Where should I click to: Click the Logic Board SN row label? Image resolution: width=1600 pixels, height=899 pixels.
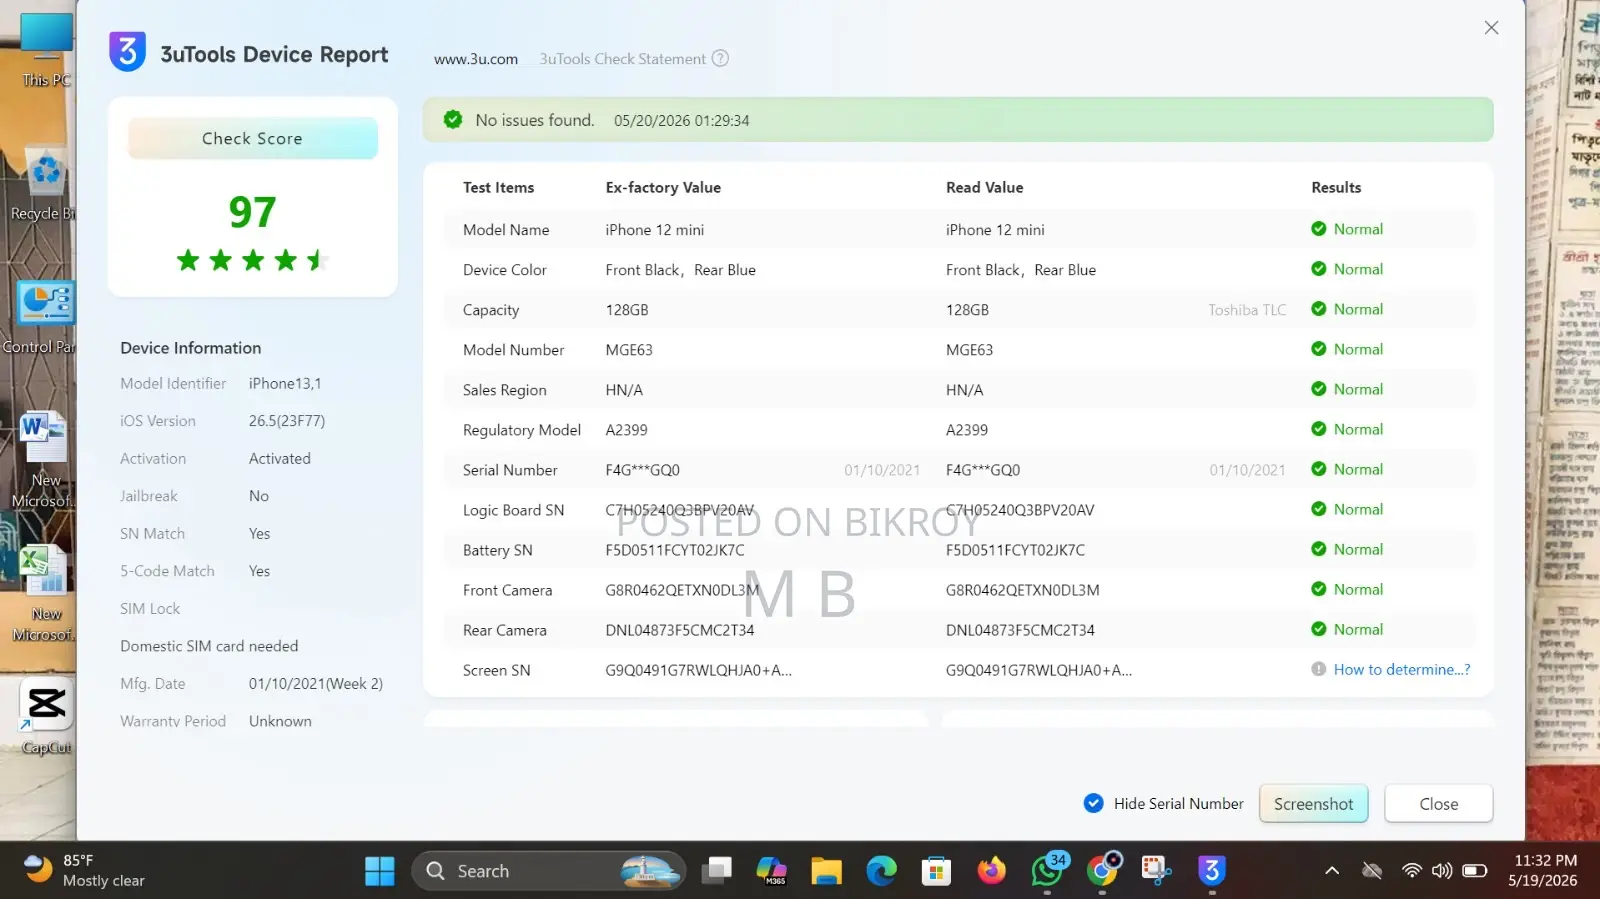tap(514, 510)
